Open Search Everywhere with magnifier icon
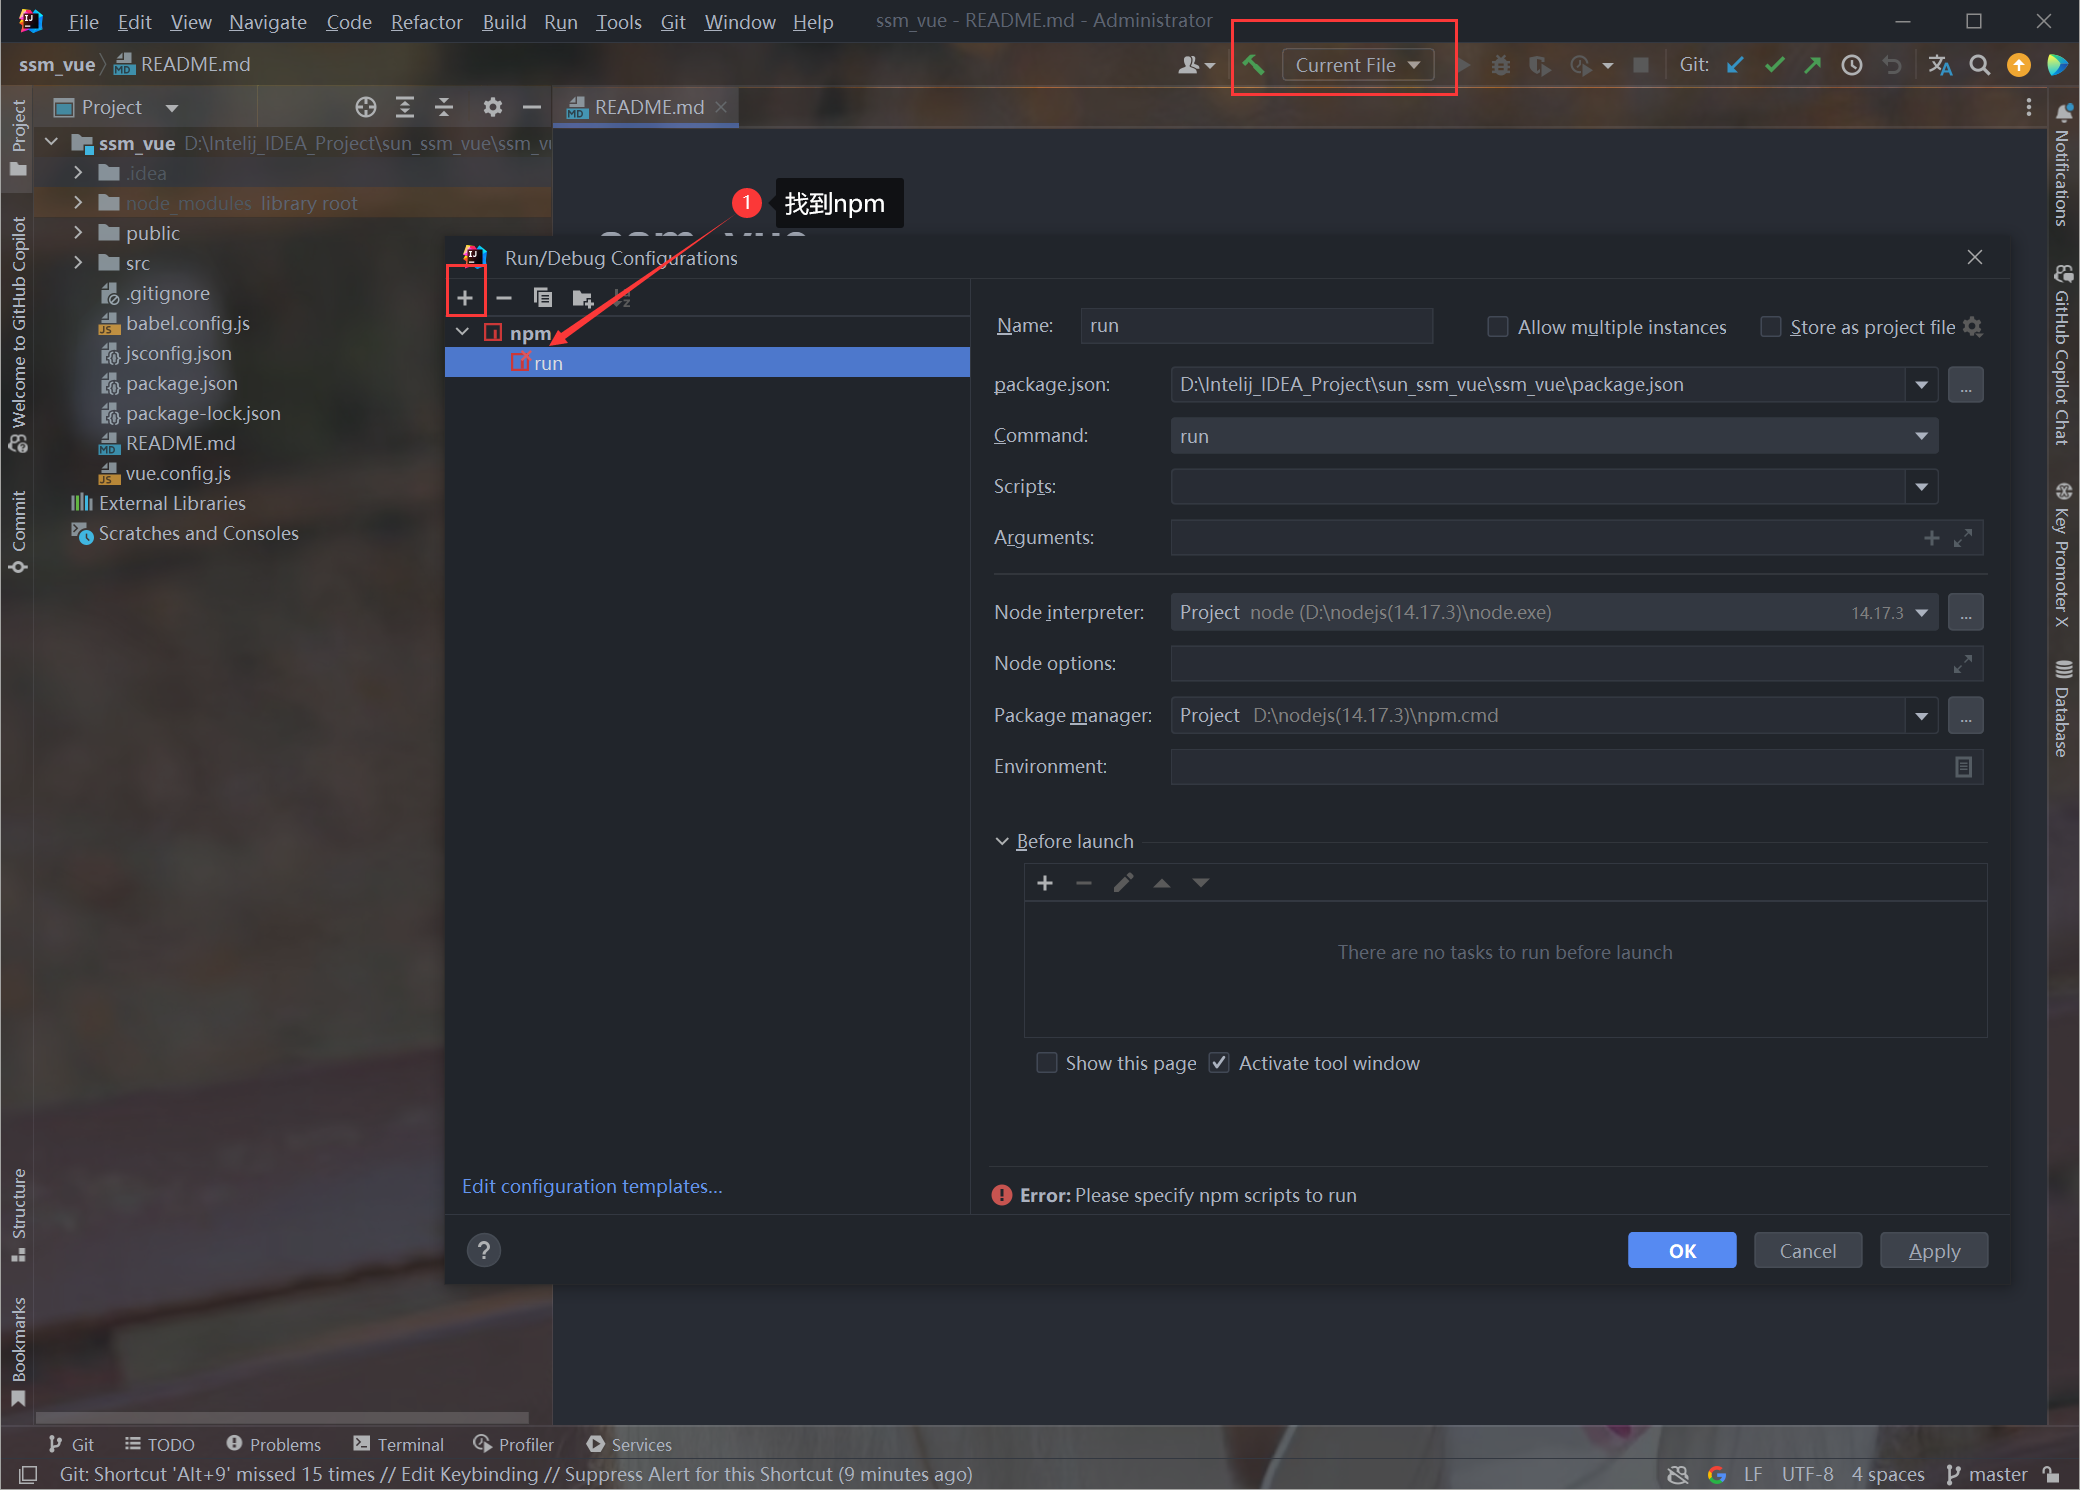2080x1490 pixels. pos(1980,64)
